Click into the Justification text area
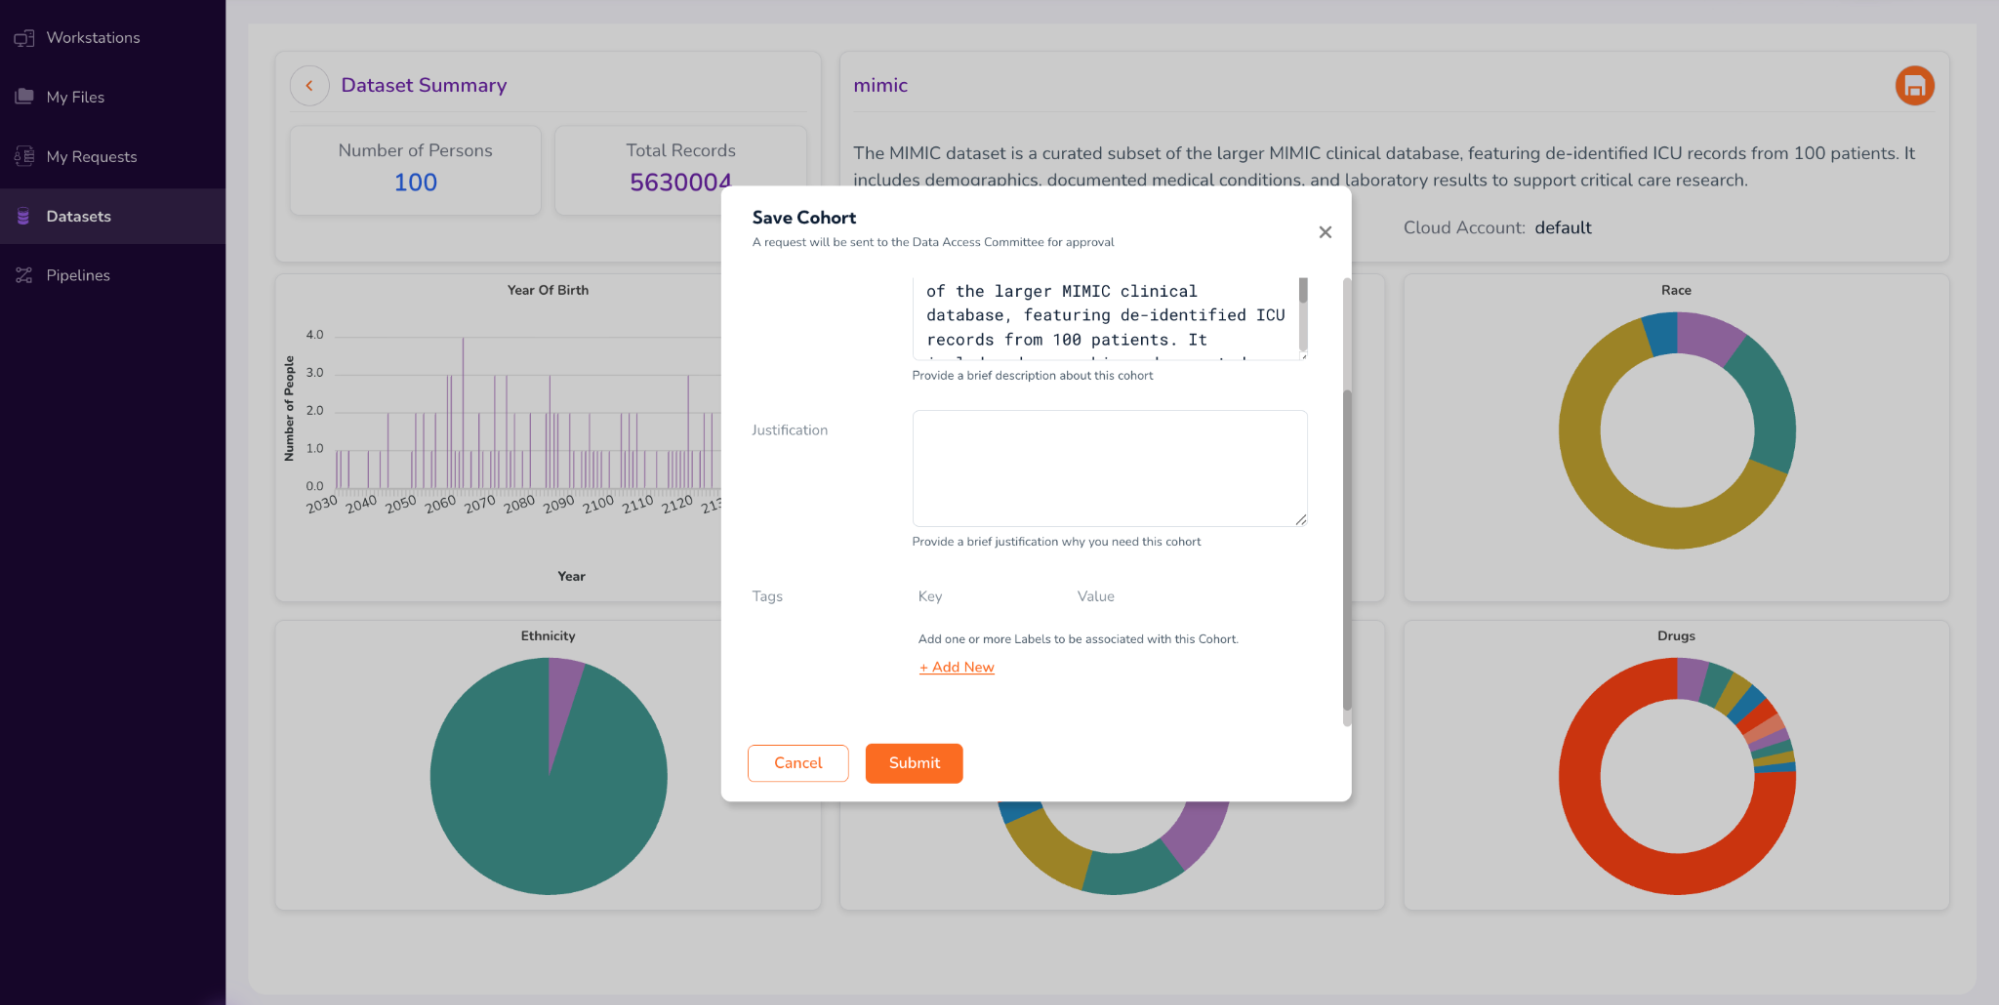 click(x=1108, y=468)
